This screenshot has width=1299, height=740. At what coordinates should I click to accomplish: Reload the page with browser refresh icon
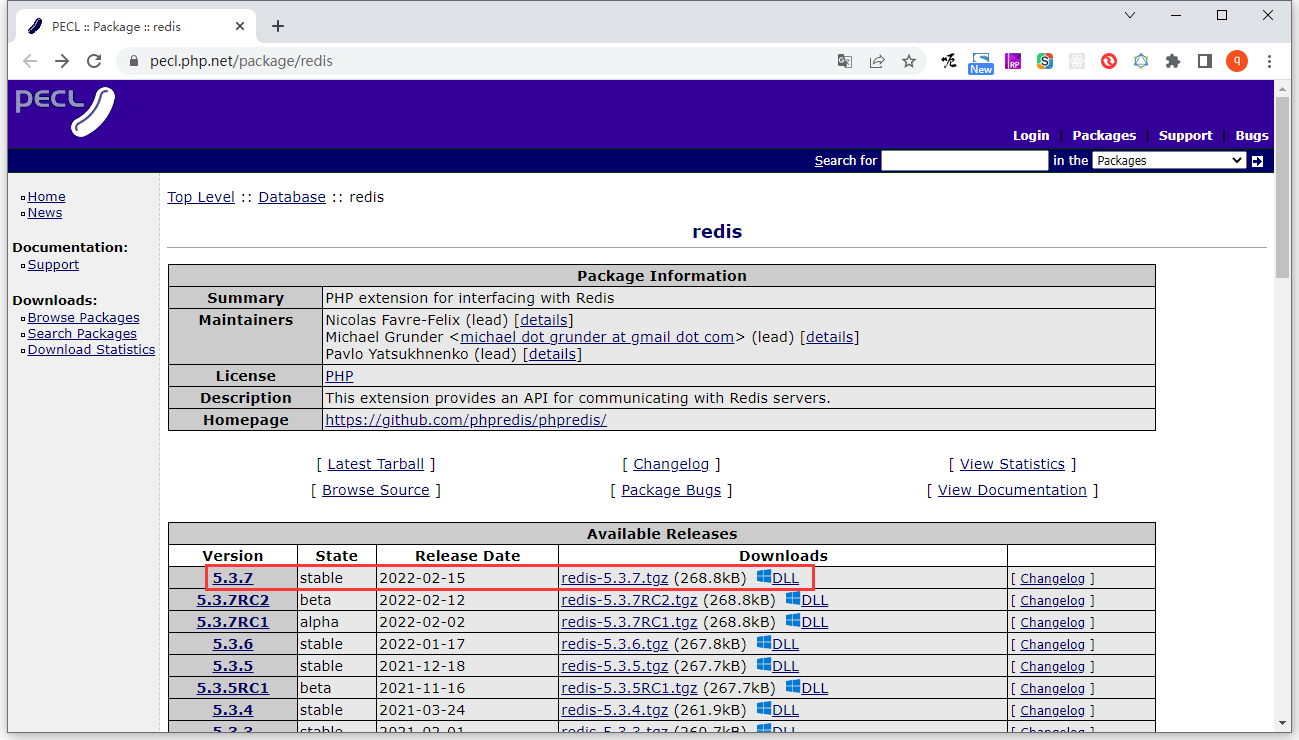coord(94,61)
